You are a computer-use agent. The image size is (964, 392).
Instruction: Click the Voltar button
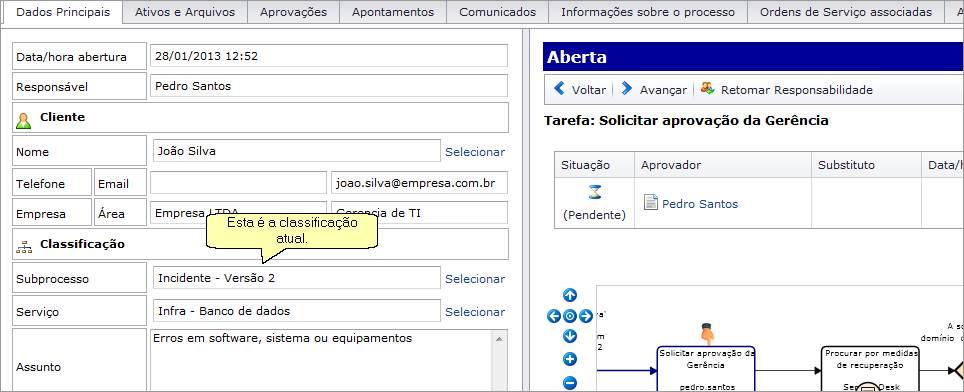pyautogui.click(x=580, y=90)
